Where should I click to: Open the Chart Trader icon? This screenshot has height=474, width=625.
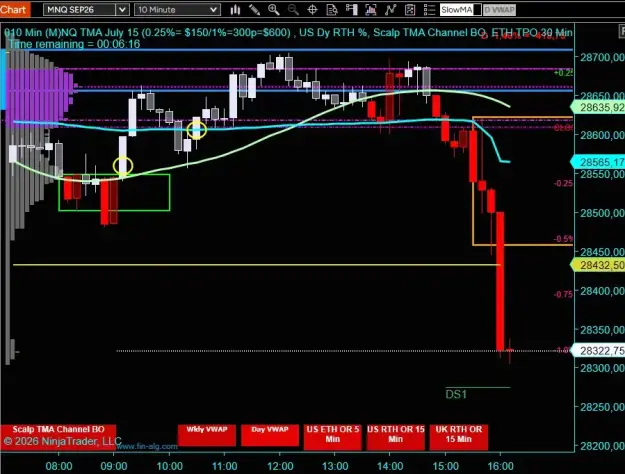point(351,10)
